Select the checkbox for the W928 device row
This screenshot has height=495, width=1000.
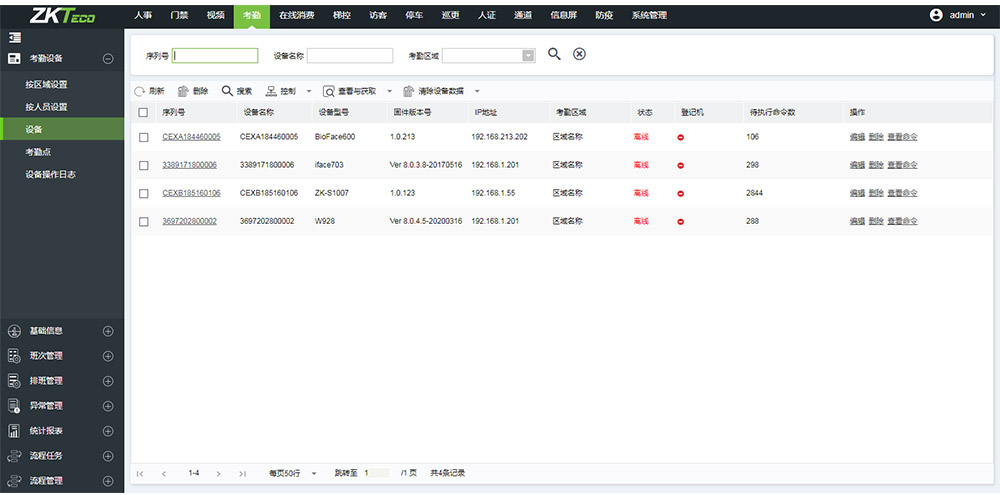point(144,221)
